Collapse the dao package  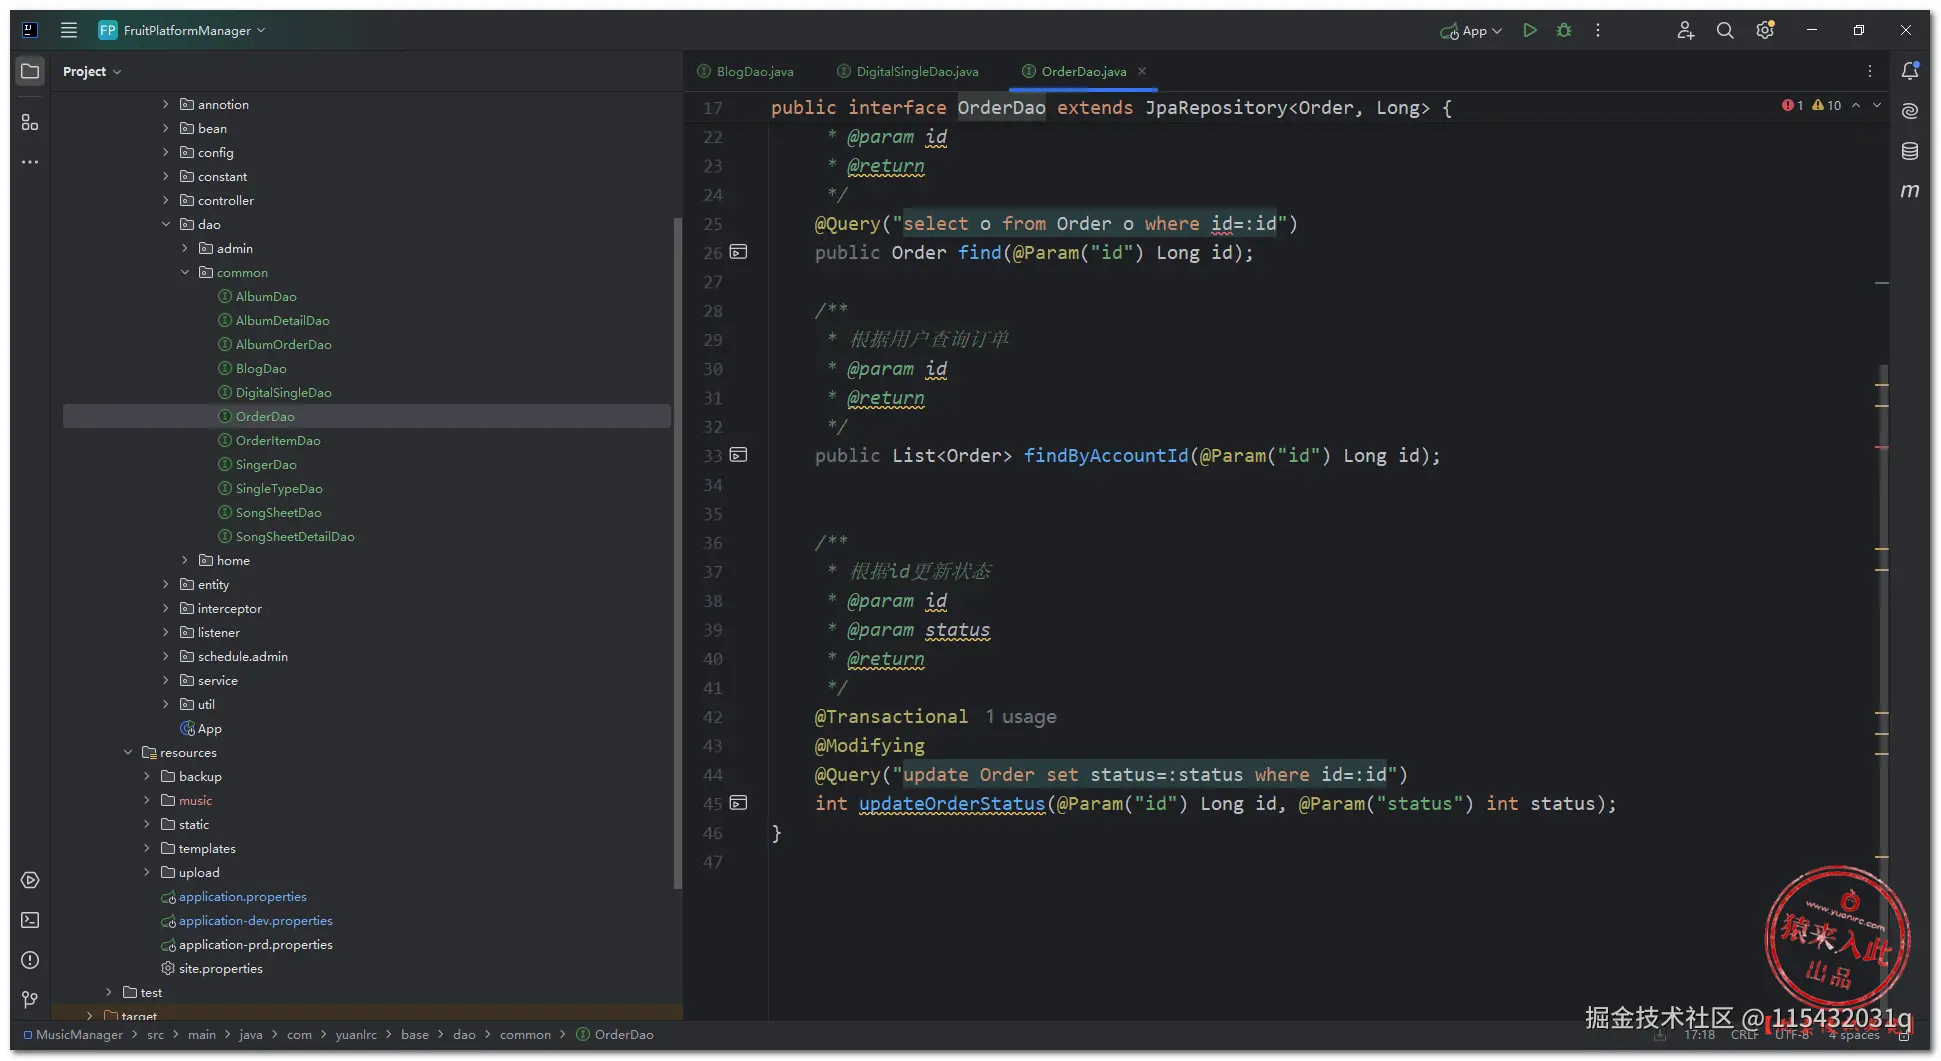(166, 224)
